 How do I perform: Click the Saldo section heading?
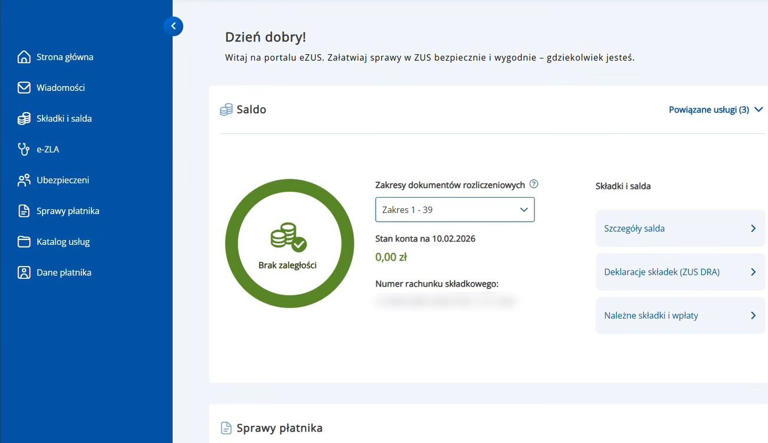click(x=251, y=109)
